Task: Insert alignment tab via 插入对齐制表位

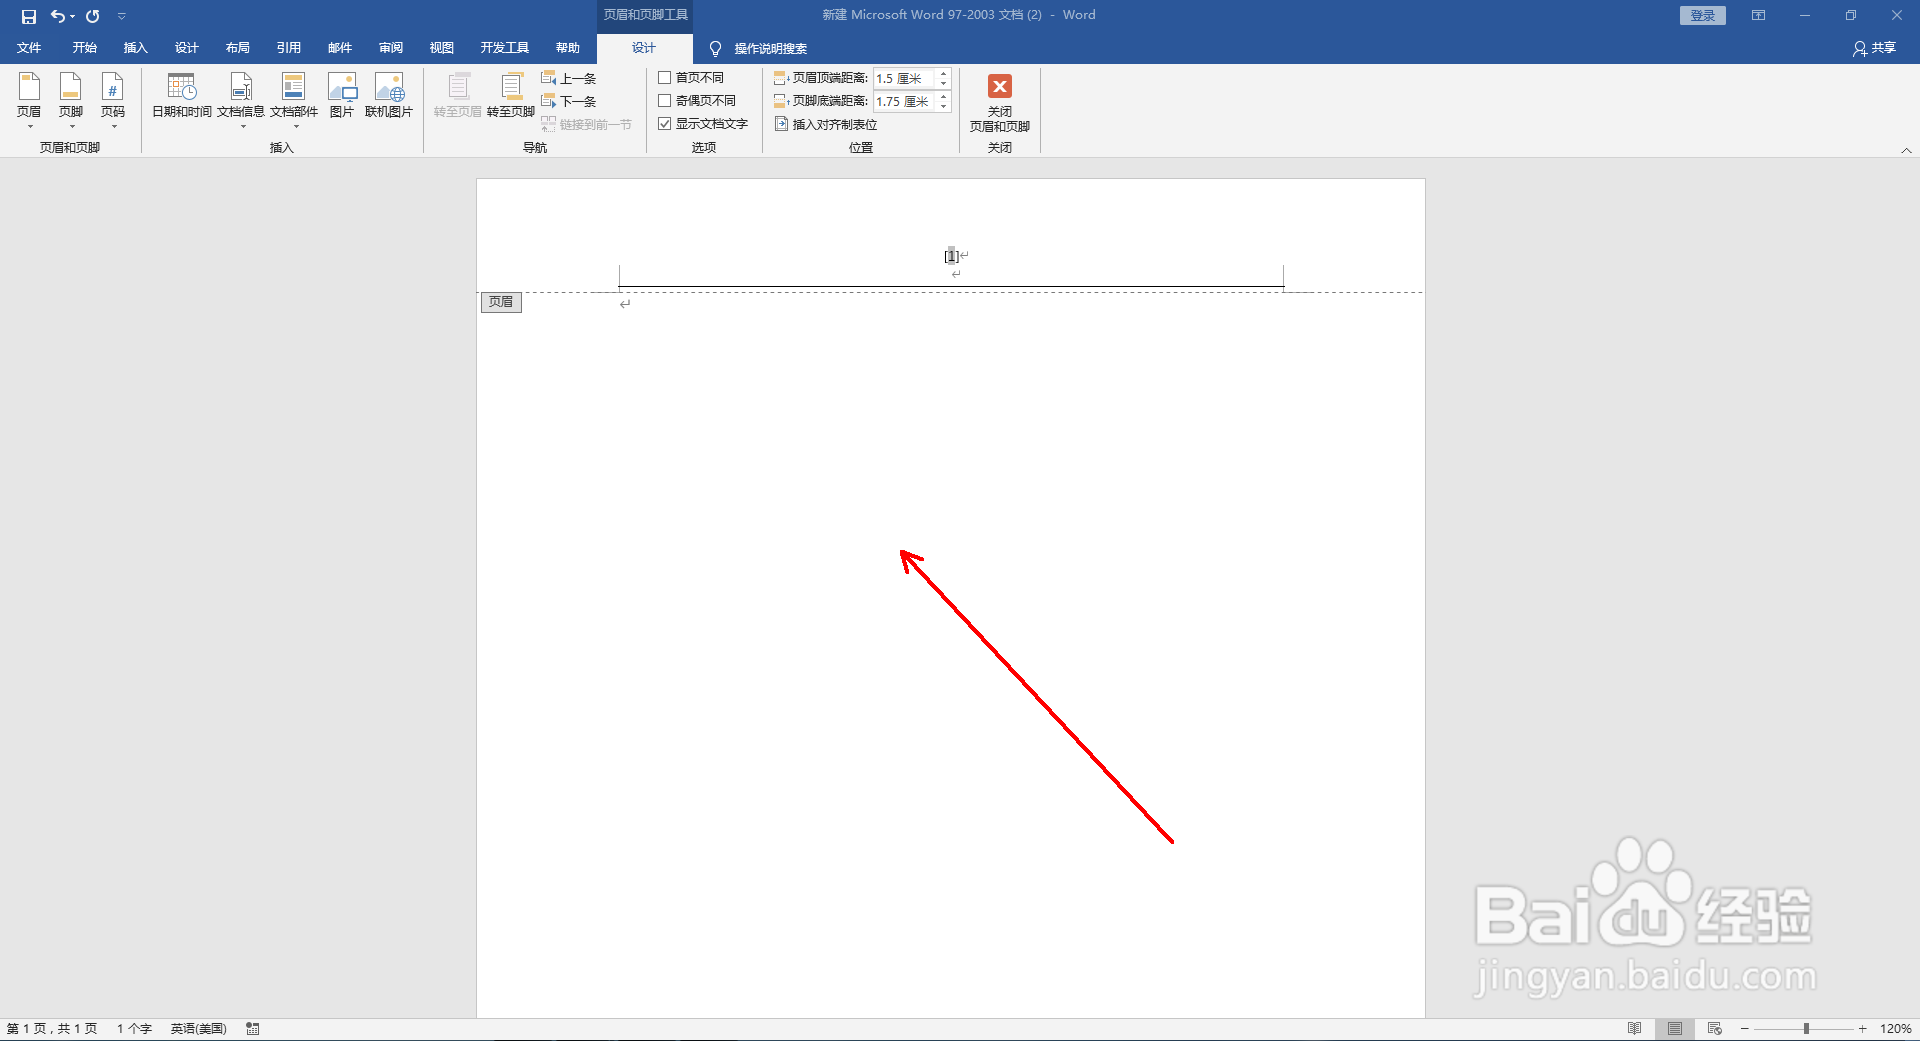Action: (x=826, y=124)
